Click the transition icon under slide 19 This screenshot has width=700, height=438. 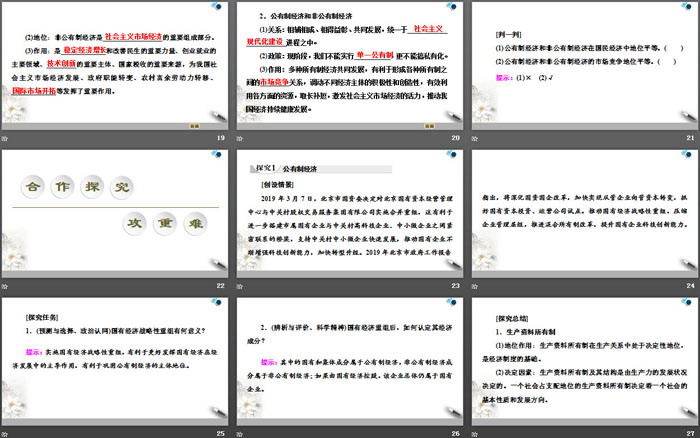pyautogui.click(x=5, y=140)
